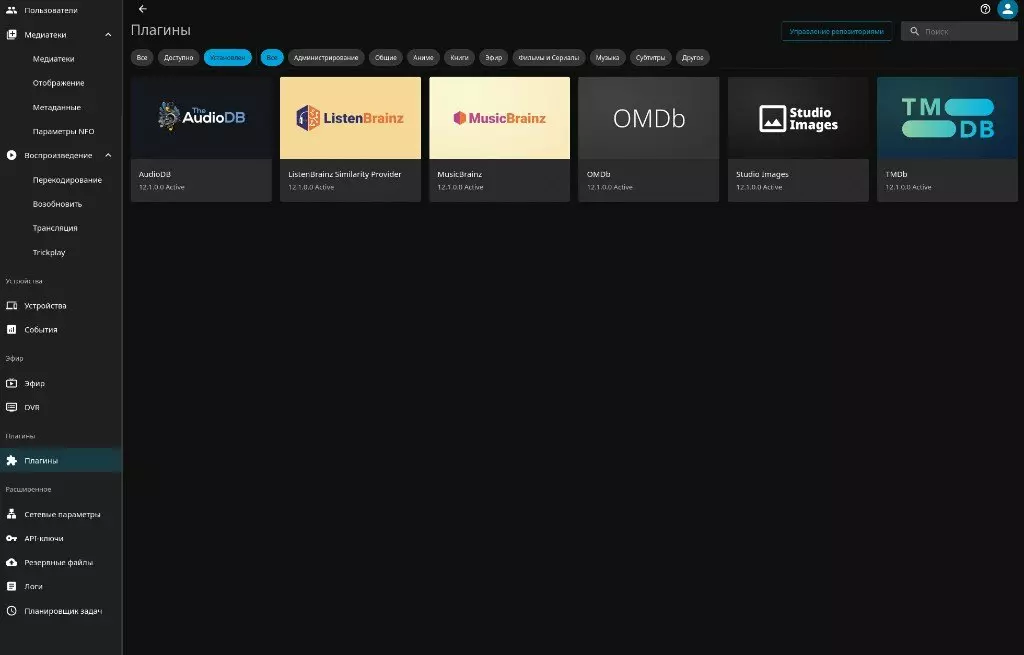1024x655 pixels.
Task: Filter by Фильмы и Сериалы category
Action: [x=549, y=57]
